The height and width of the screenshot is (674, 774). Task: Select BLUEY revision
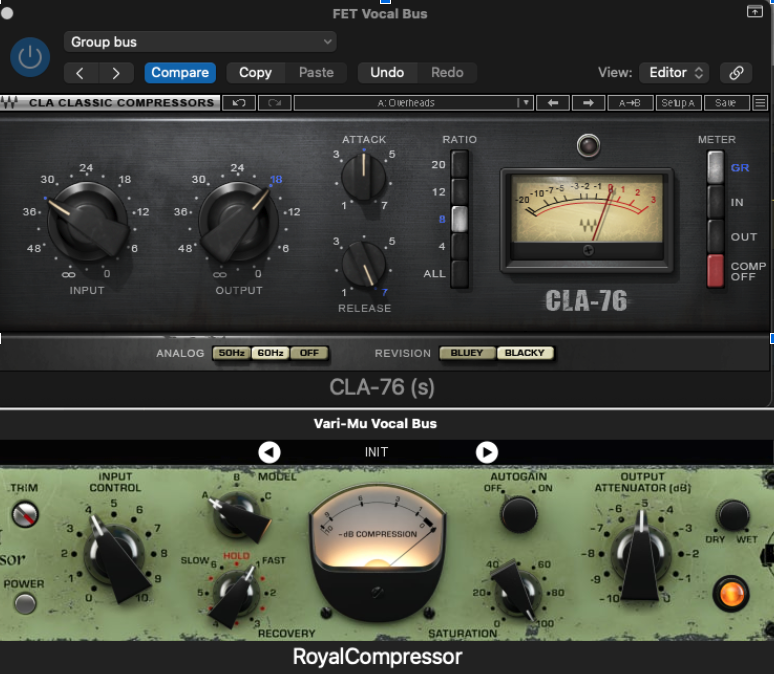point(467,353)
